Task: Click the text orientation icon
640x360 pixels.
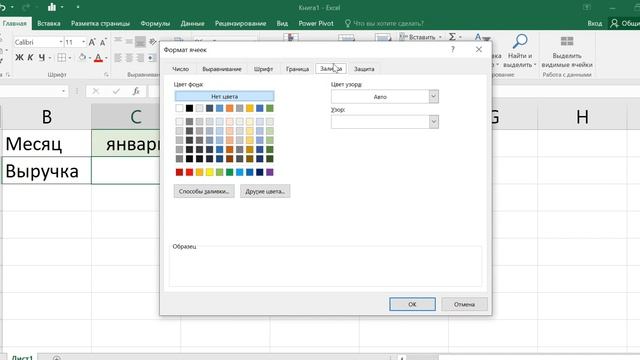Action: 153,41
